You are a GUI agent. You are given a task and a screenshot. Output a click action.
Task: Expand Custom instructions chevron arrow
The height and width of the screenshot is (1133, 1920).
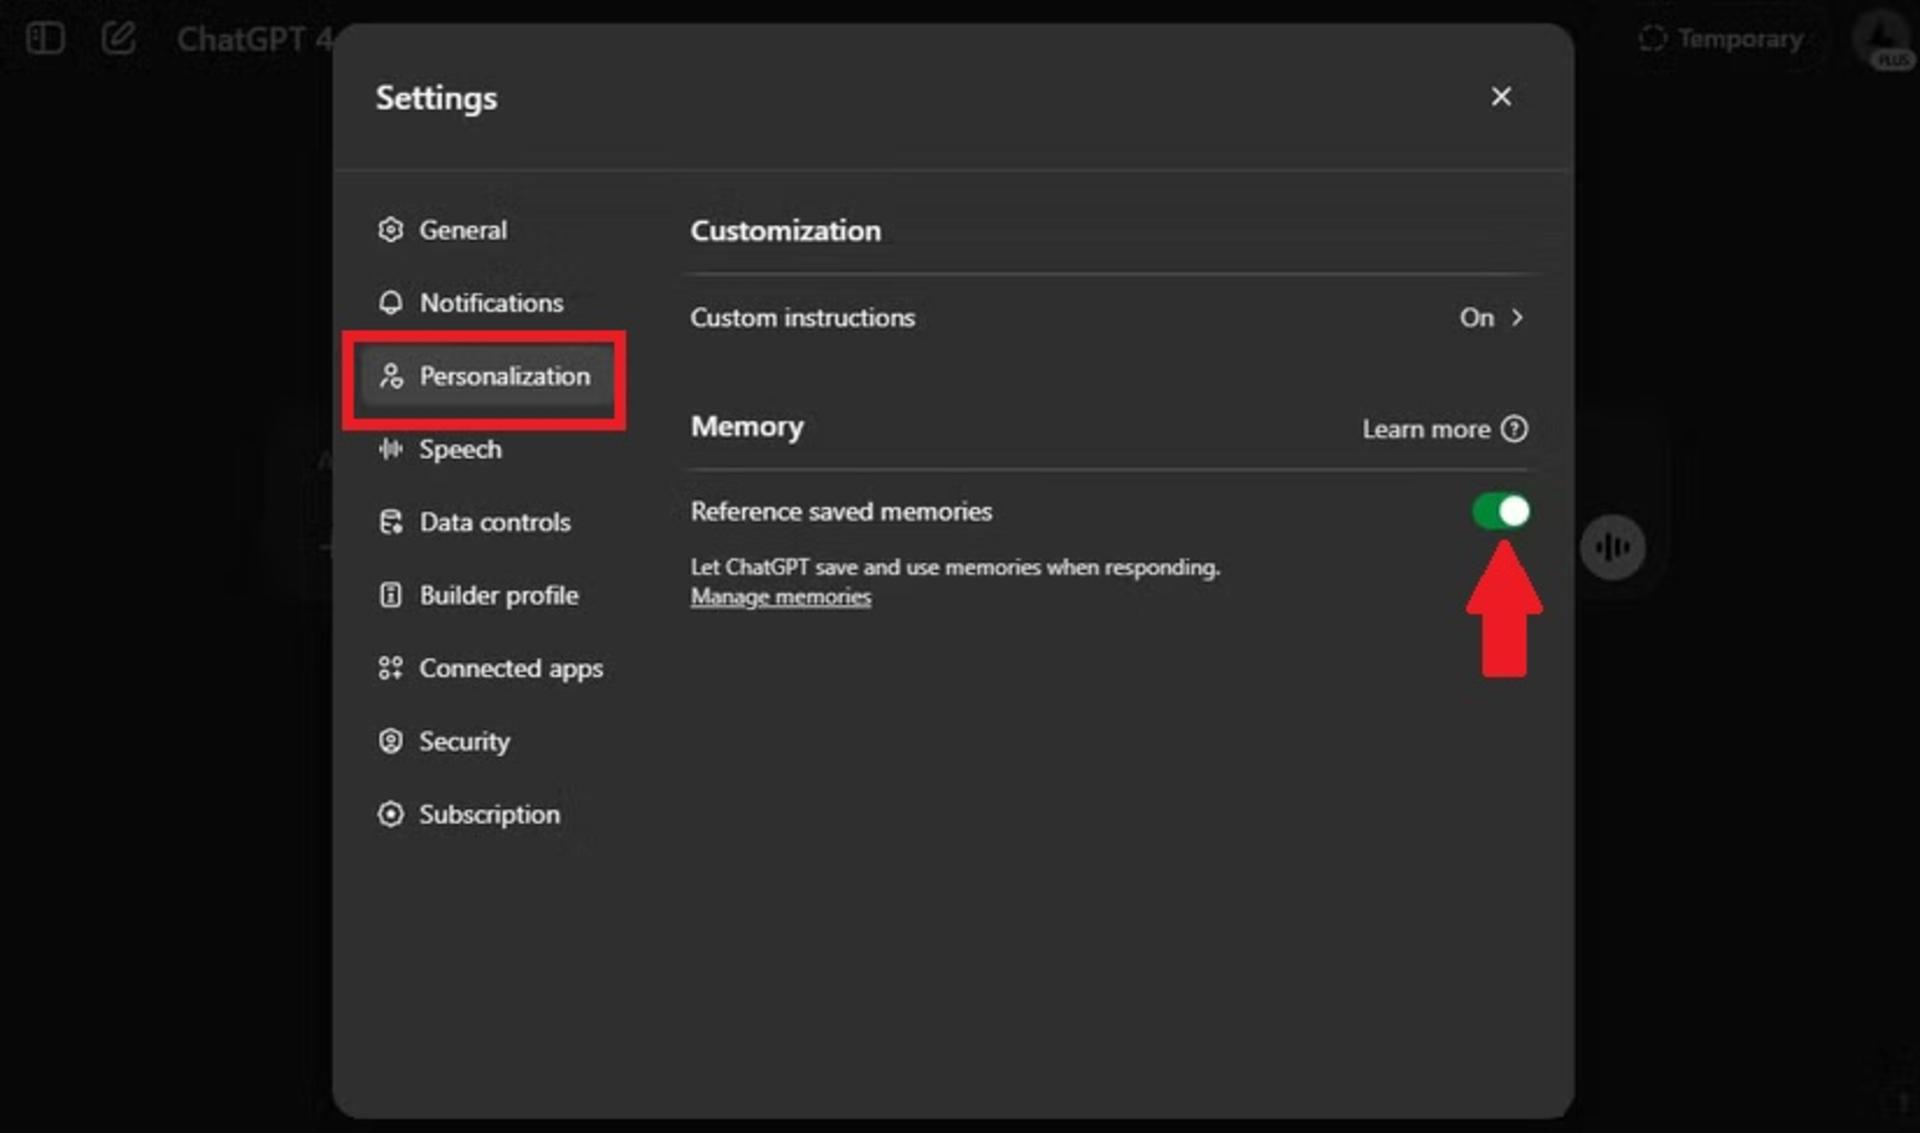tap(1517, 318)
